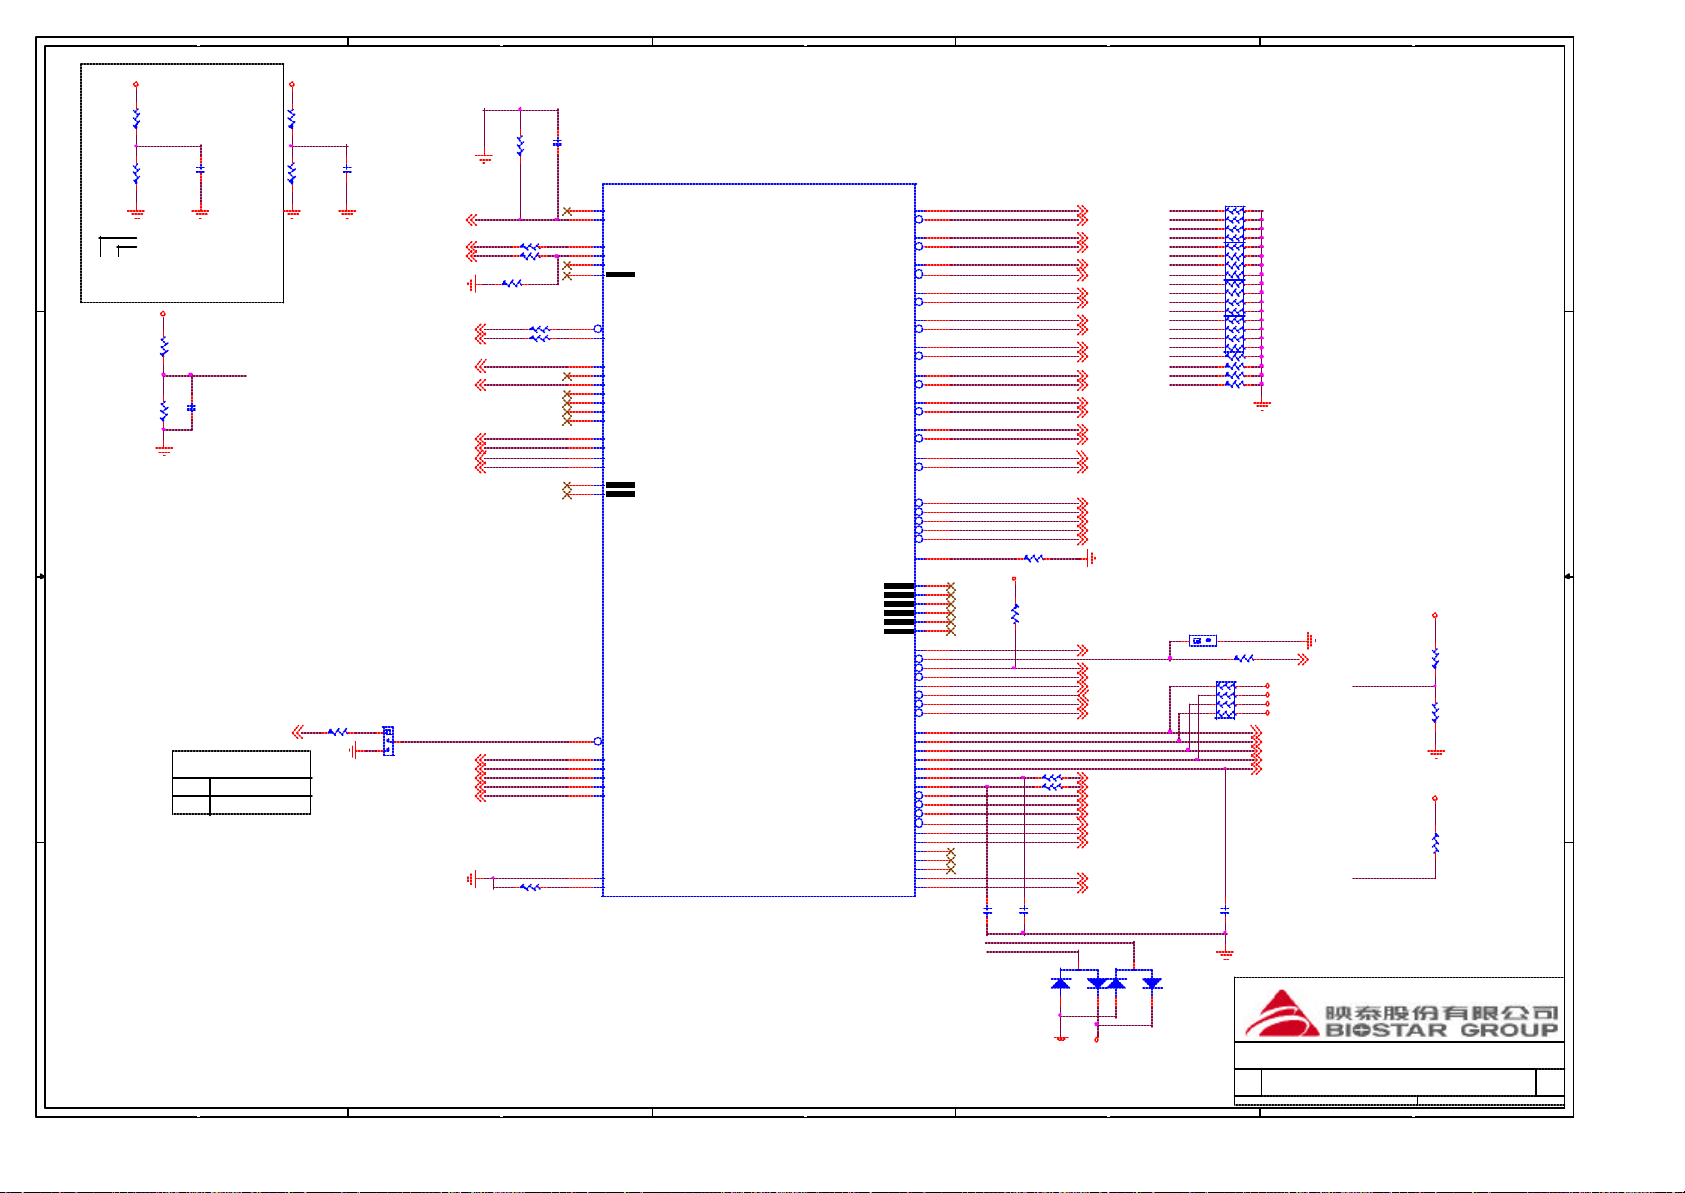This screenshot has height=1193, width=1685.
Task: Select the "BIOSTAR GROUP" title block text
Action: tap(1441, 1030)
